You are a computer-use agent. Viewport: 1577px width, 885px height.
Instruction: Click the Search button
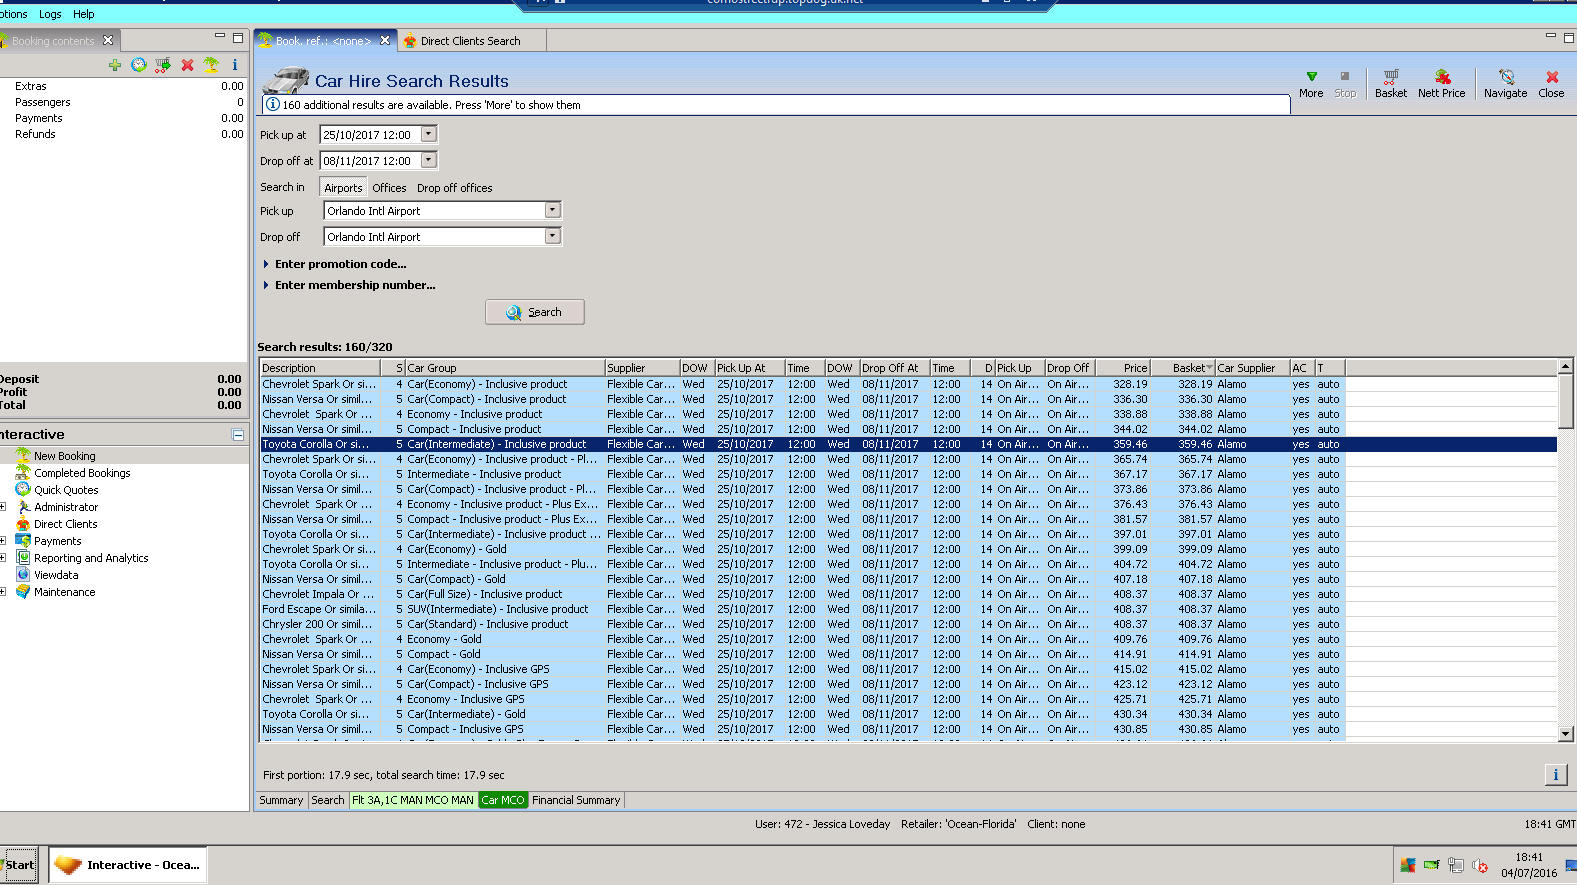534,312
